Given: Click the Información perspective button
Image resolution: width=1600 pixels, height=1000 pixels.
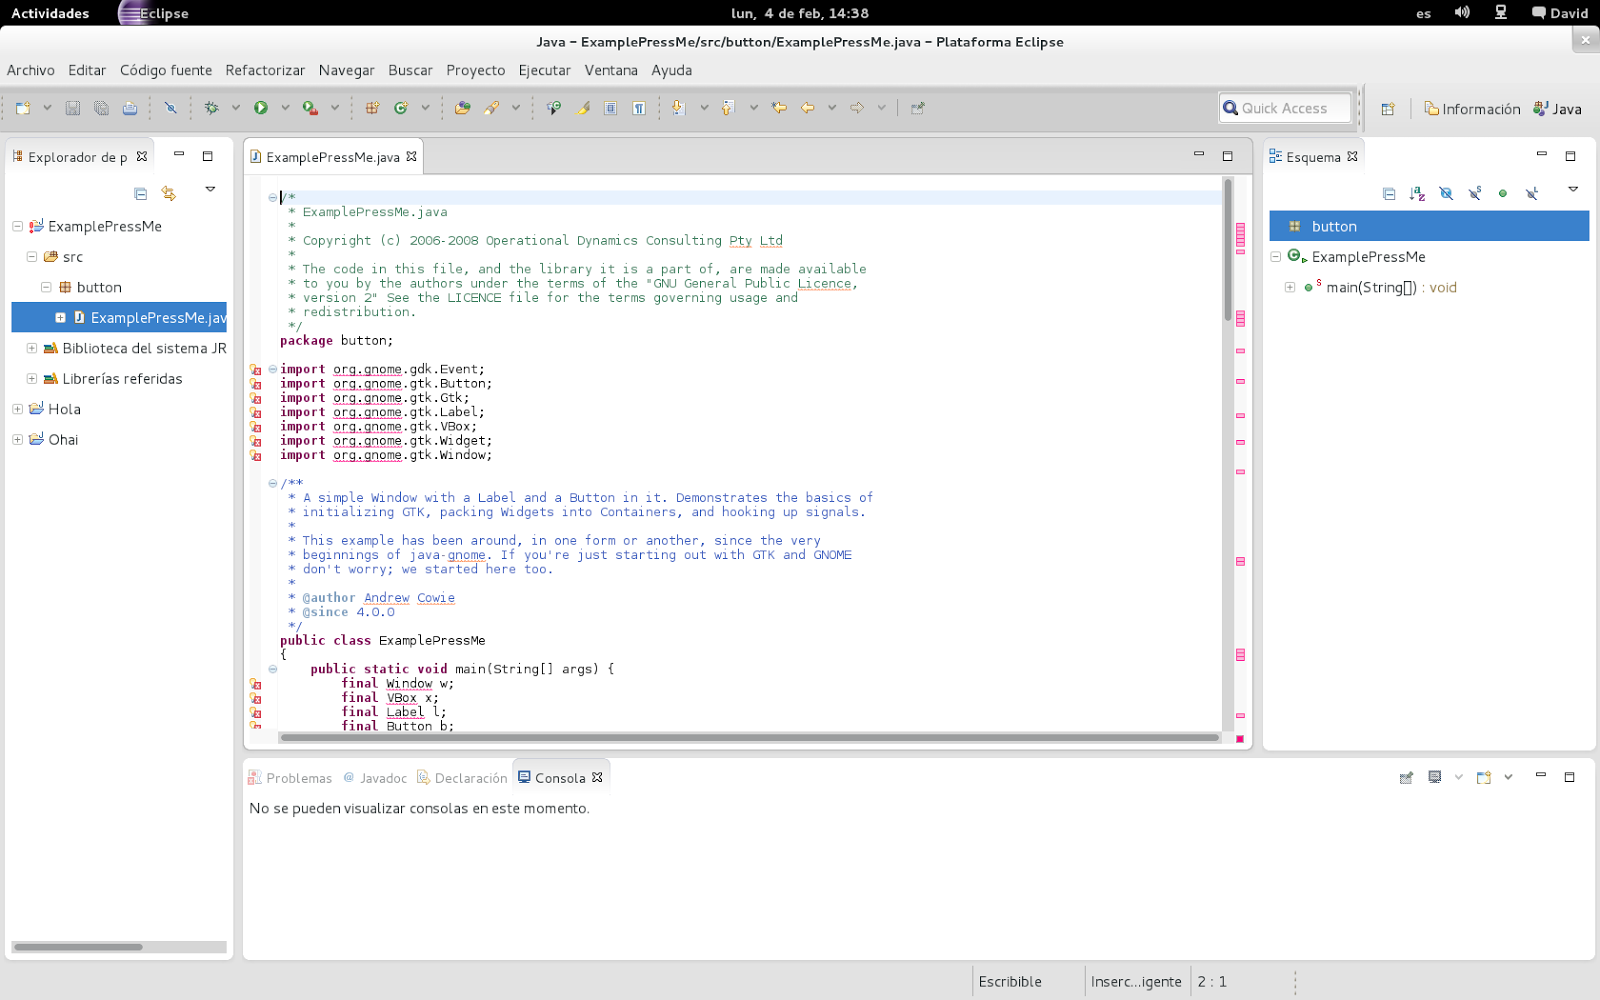Looking at the screenshot, I should click(1471, 108).
